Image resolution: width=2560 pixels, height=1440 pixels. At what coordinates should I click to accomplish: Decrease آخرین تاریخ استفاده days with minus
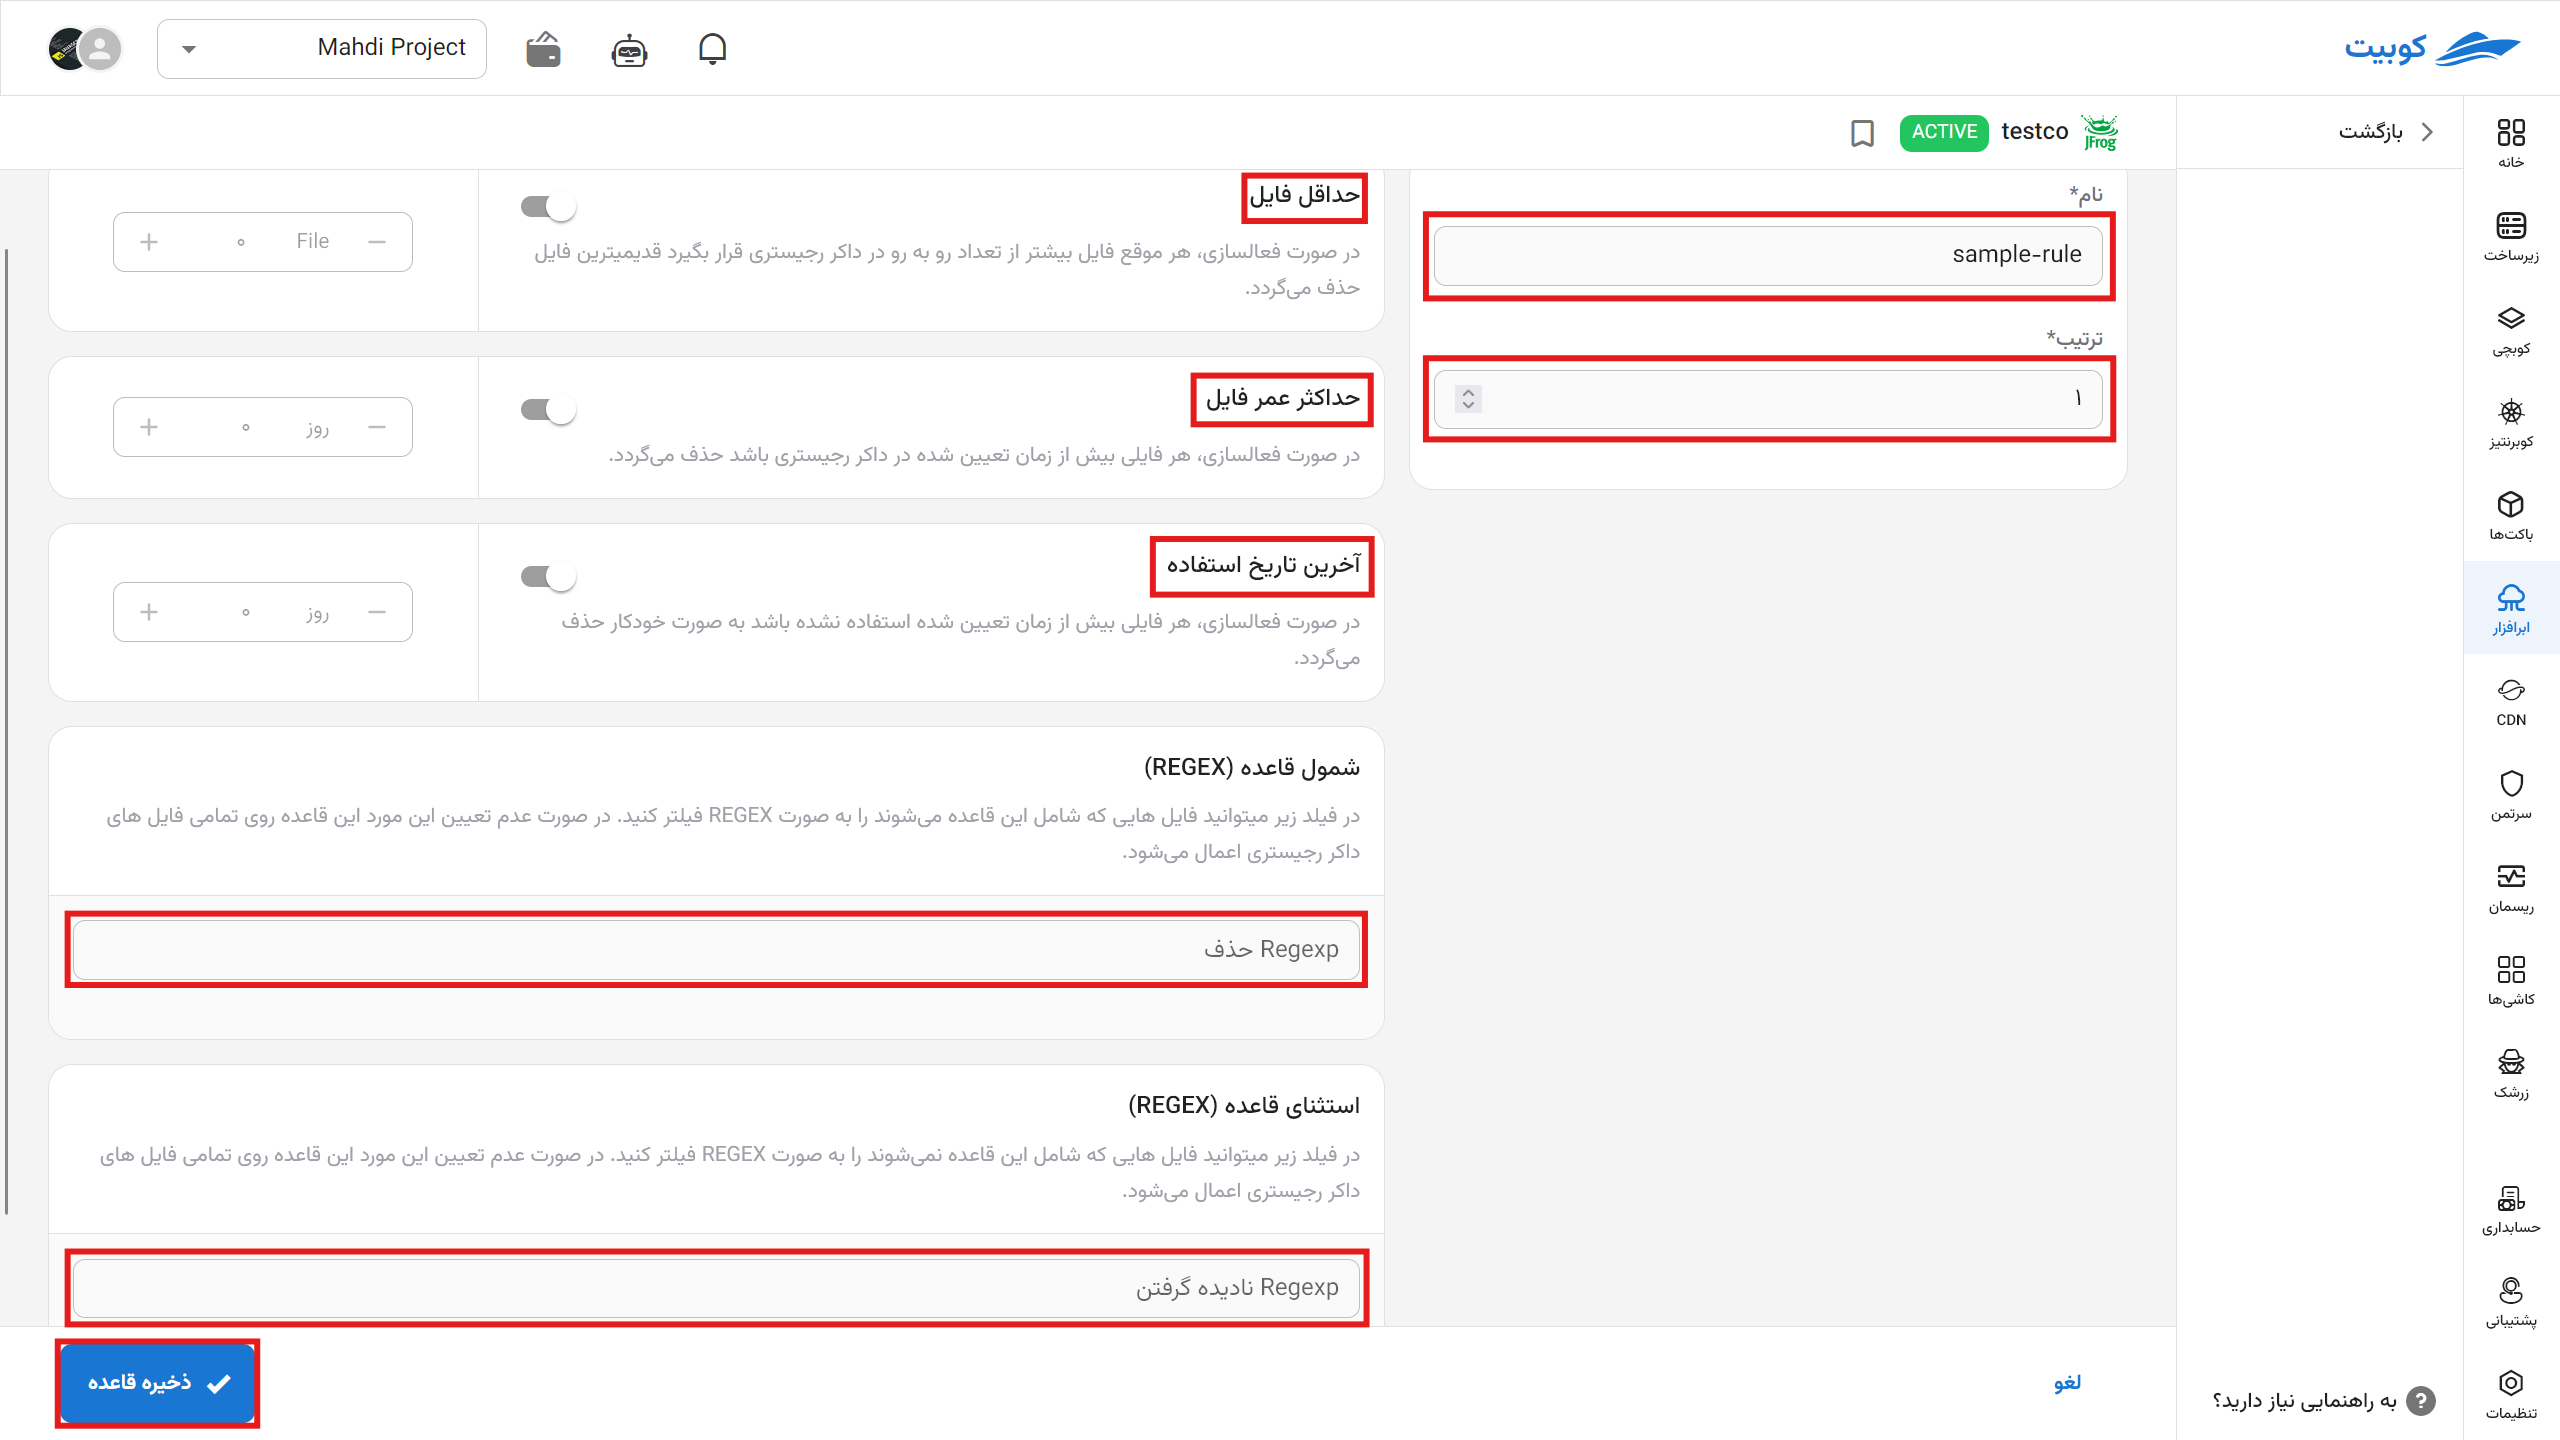[x=377, y=612]
